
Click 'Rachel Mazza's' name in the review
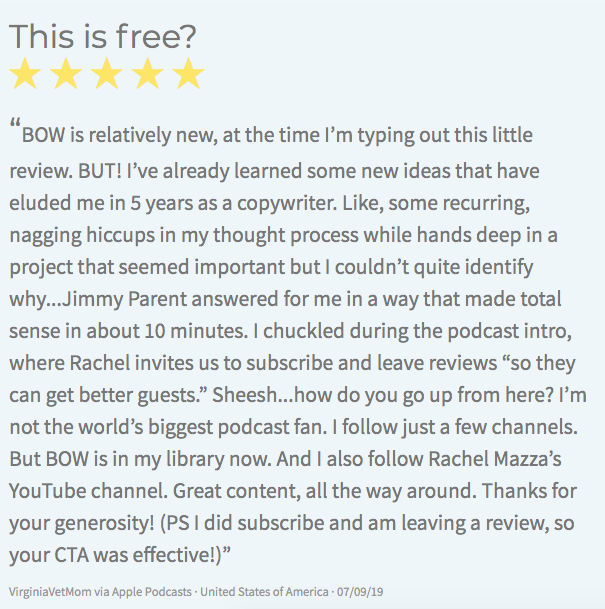(x=495, y=459)
